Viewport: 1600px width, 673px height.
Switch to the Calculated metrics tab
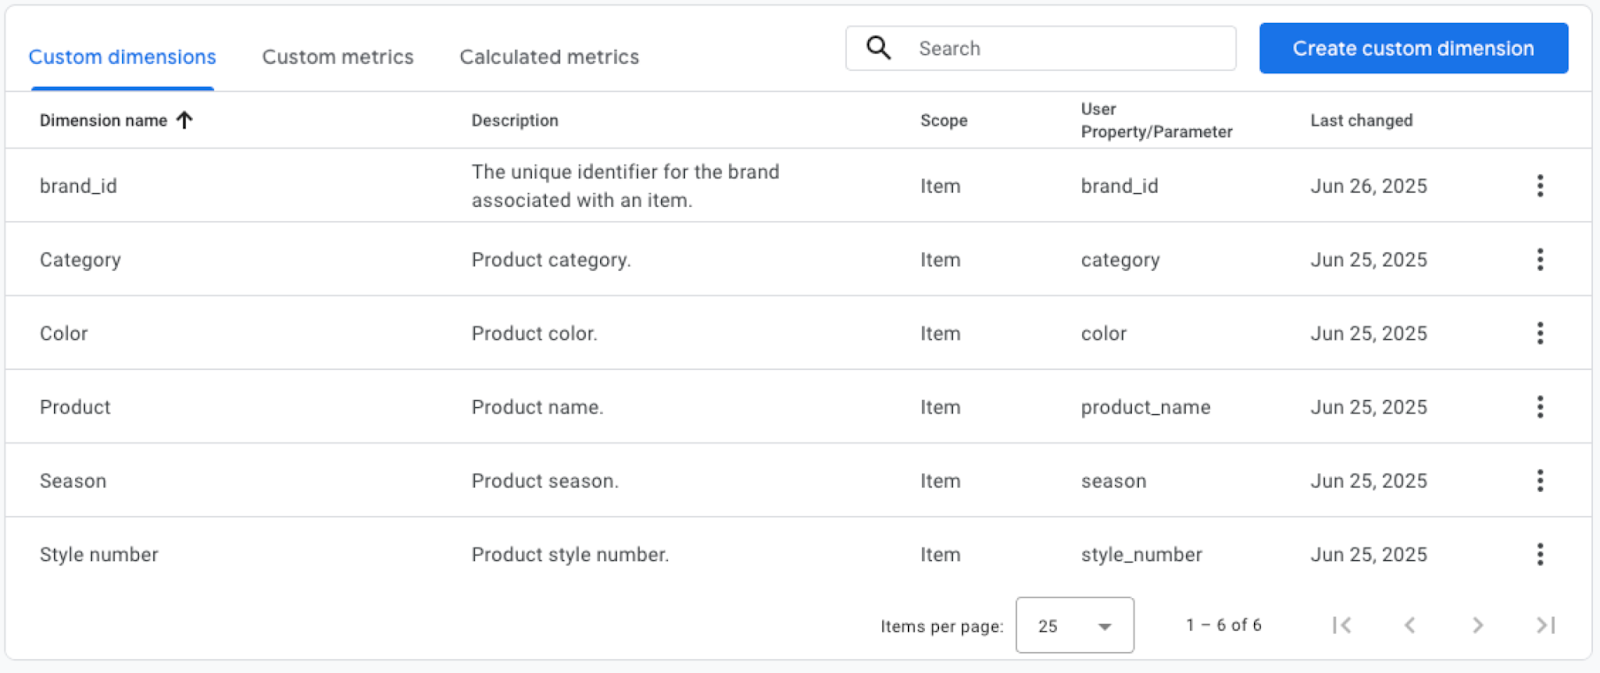tap(549, 57)
